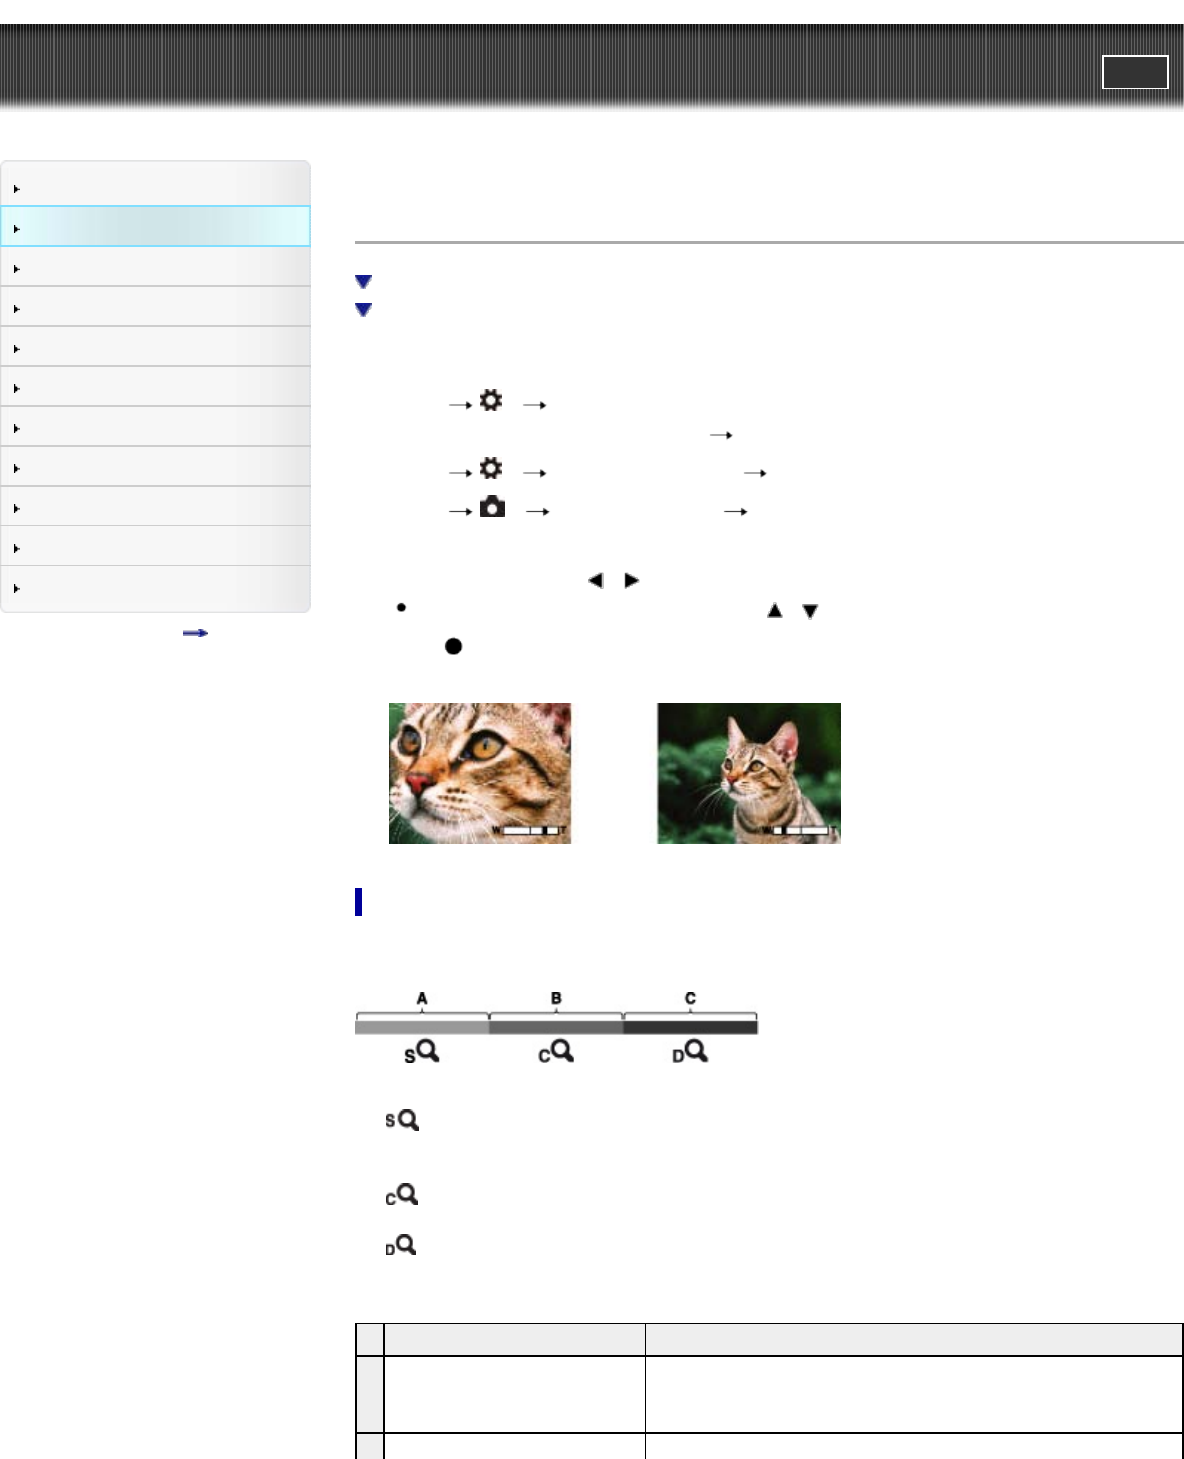Click the first blue down-triangle anchor

(x=363, y=282)
